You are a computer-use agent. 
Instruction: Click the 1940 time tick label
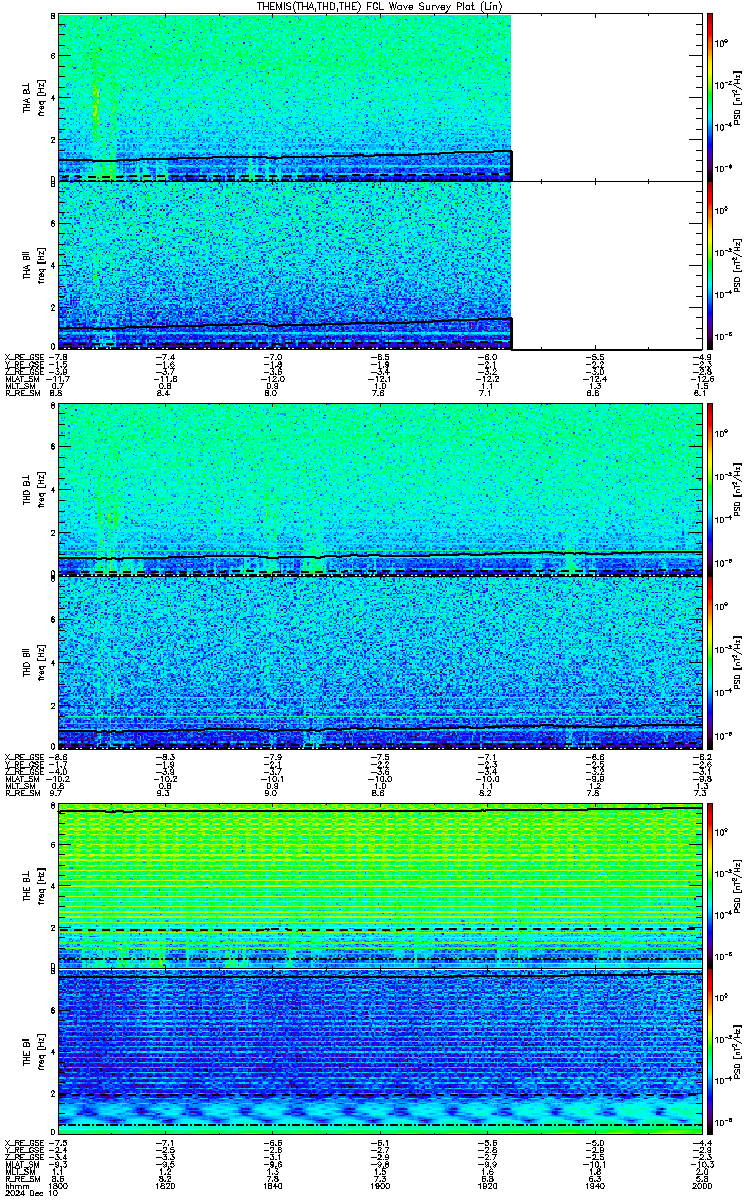(594, 1186)
